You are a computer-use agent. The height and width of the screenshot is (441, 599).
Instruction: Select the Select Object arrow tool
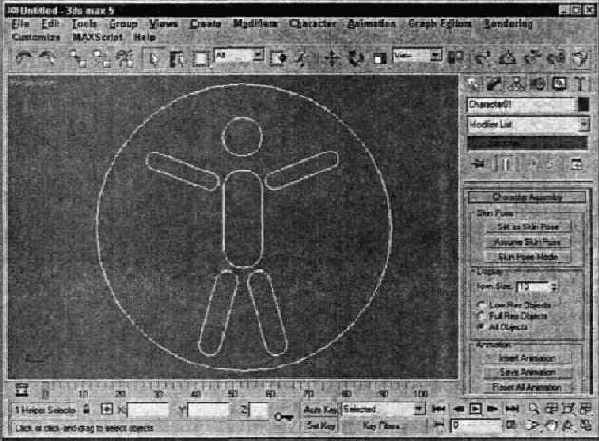[154, 58]
